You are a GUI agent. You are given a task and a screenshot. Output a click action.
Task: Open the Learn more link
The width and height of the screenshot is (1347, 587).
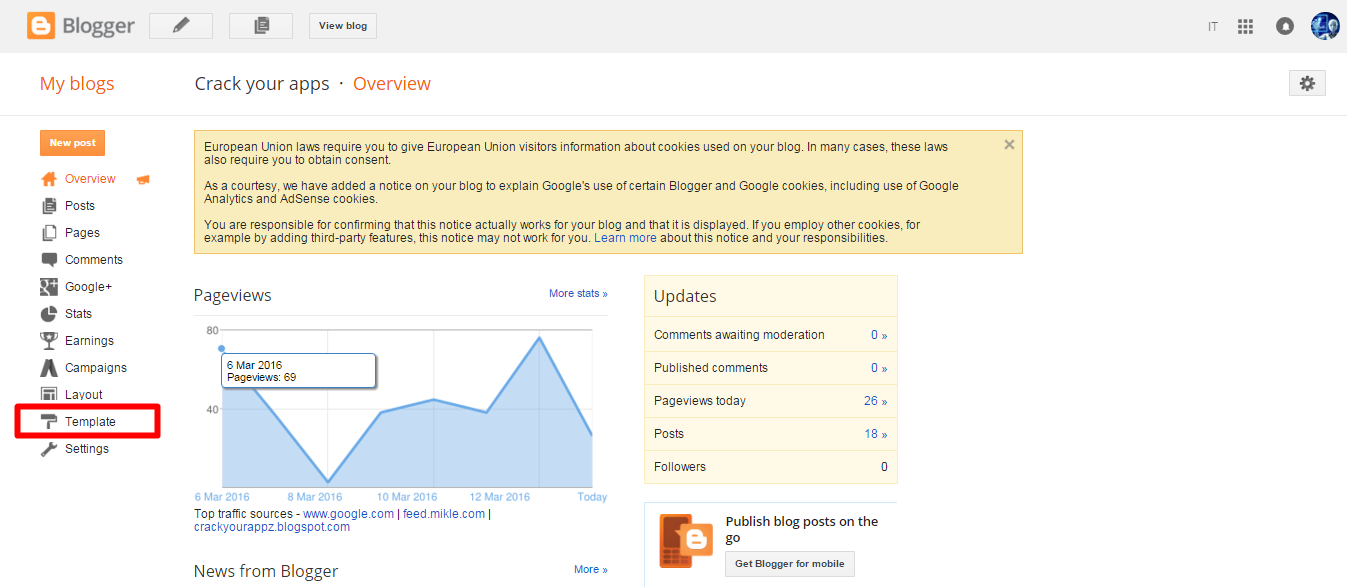[x=626, y=238]
